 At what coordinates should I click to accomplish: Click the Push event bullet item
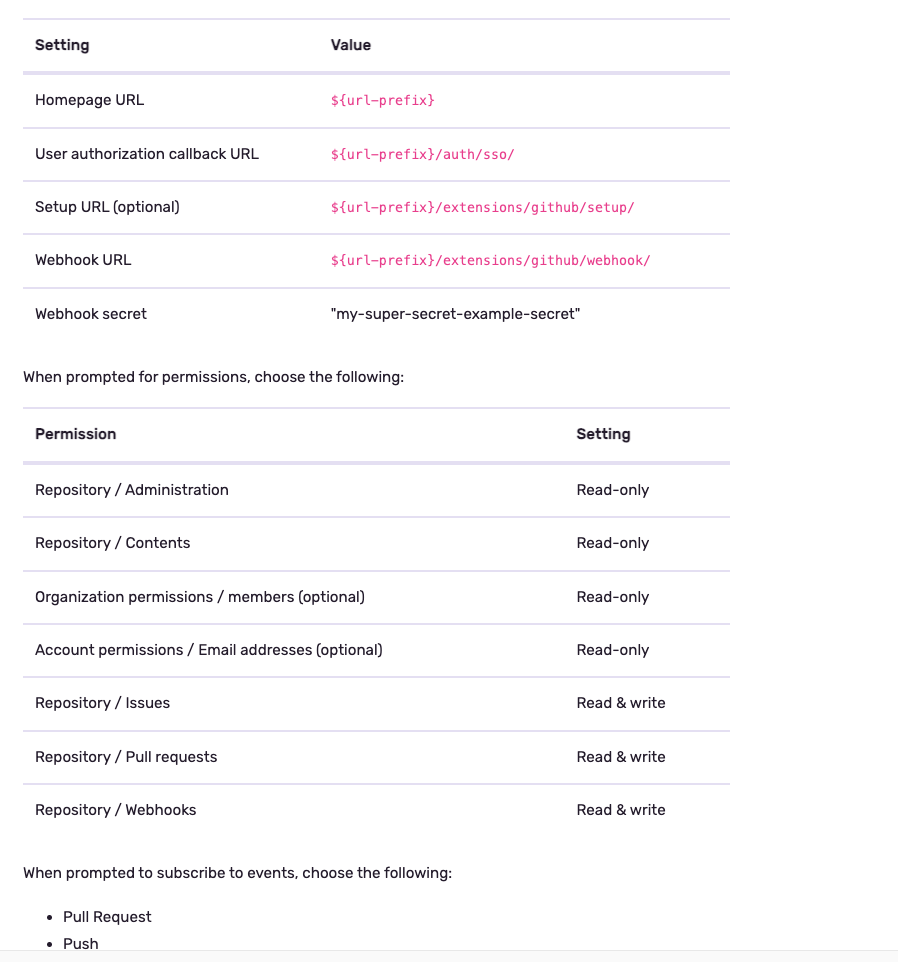tap(80, 944)
